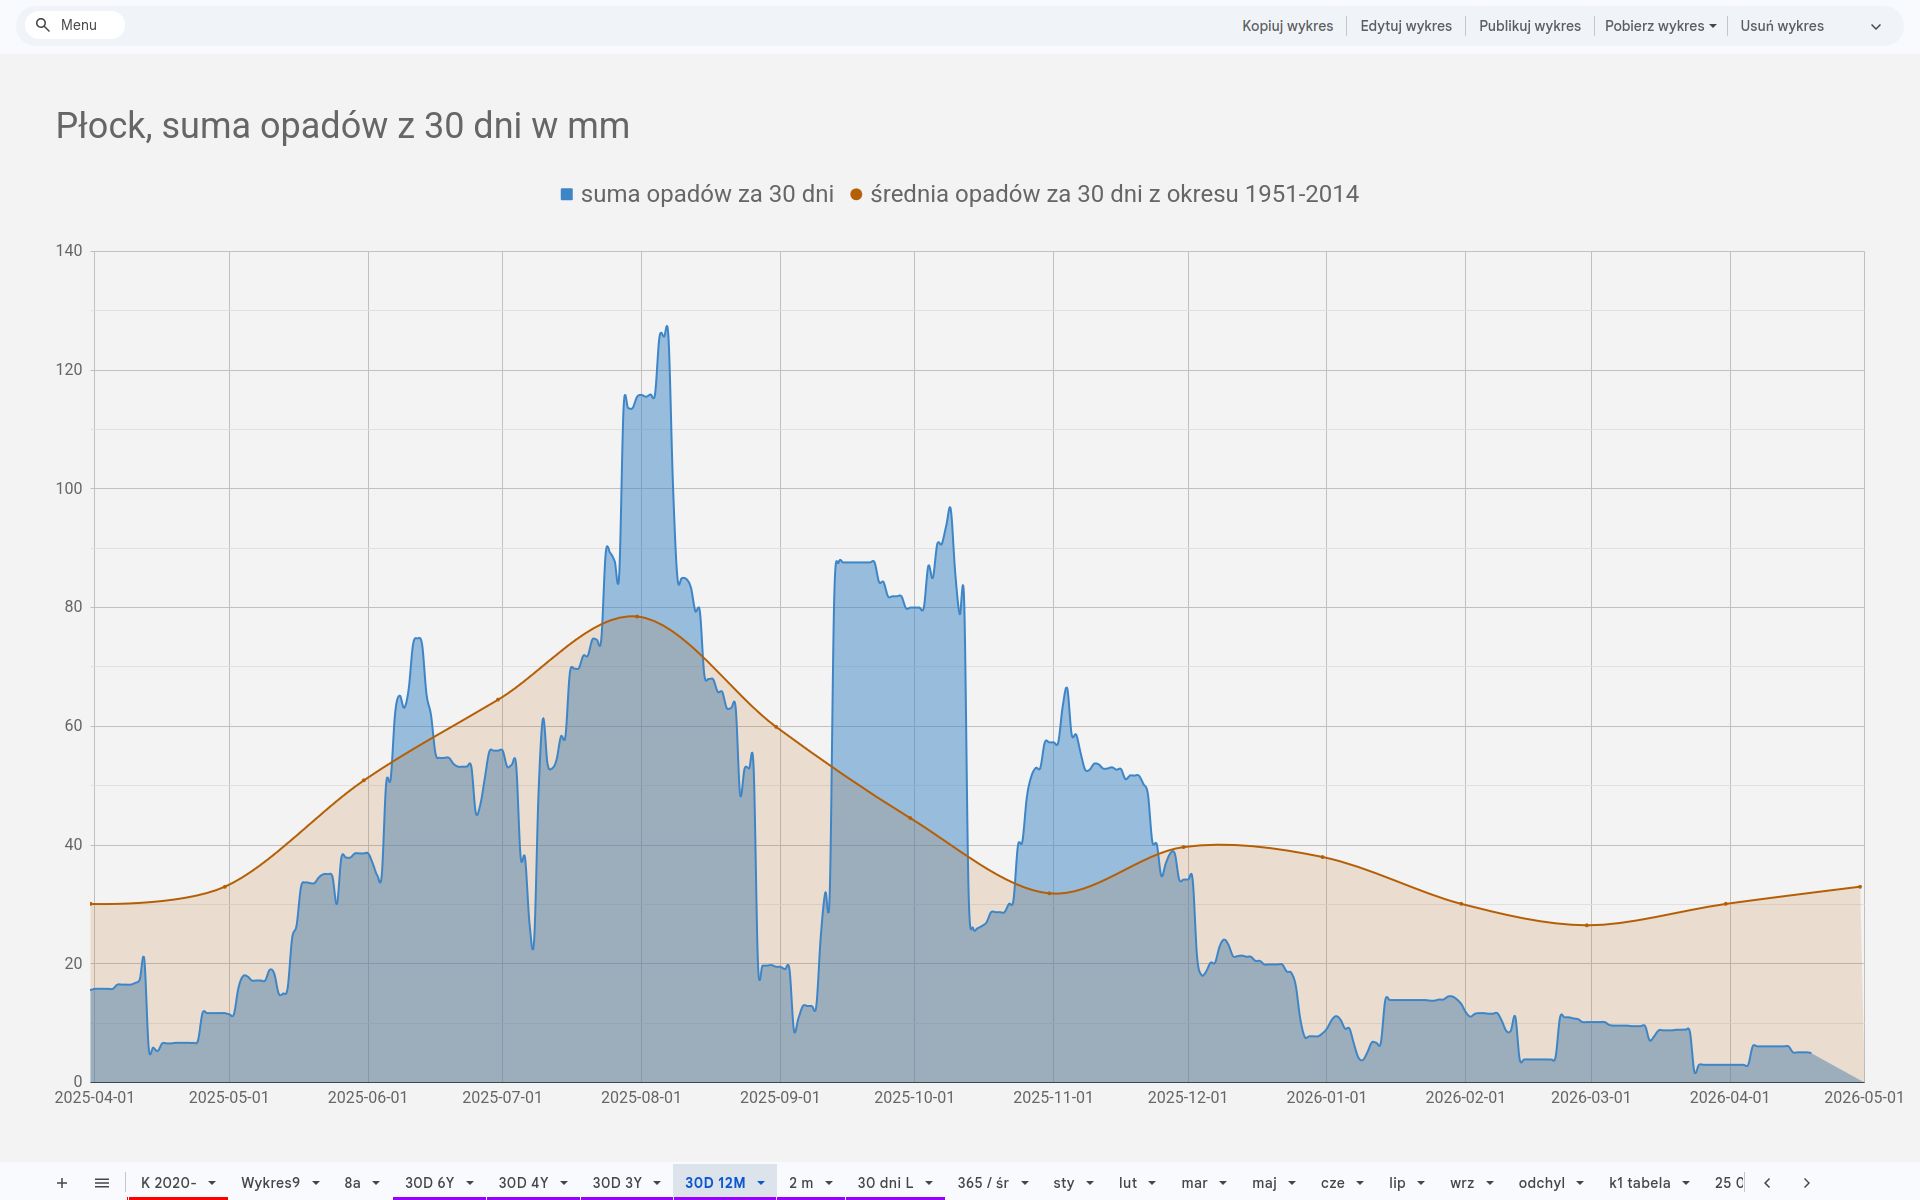The height and width of the screenshot is (1200, 1920).
Task: Open dropdown arrow on odchyl tab
Action: [x=1580, y=1183]
